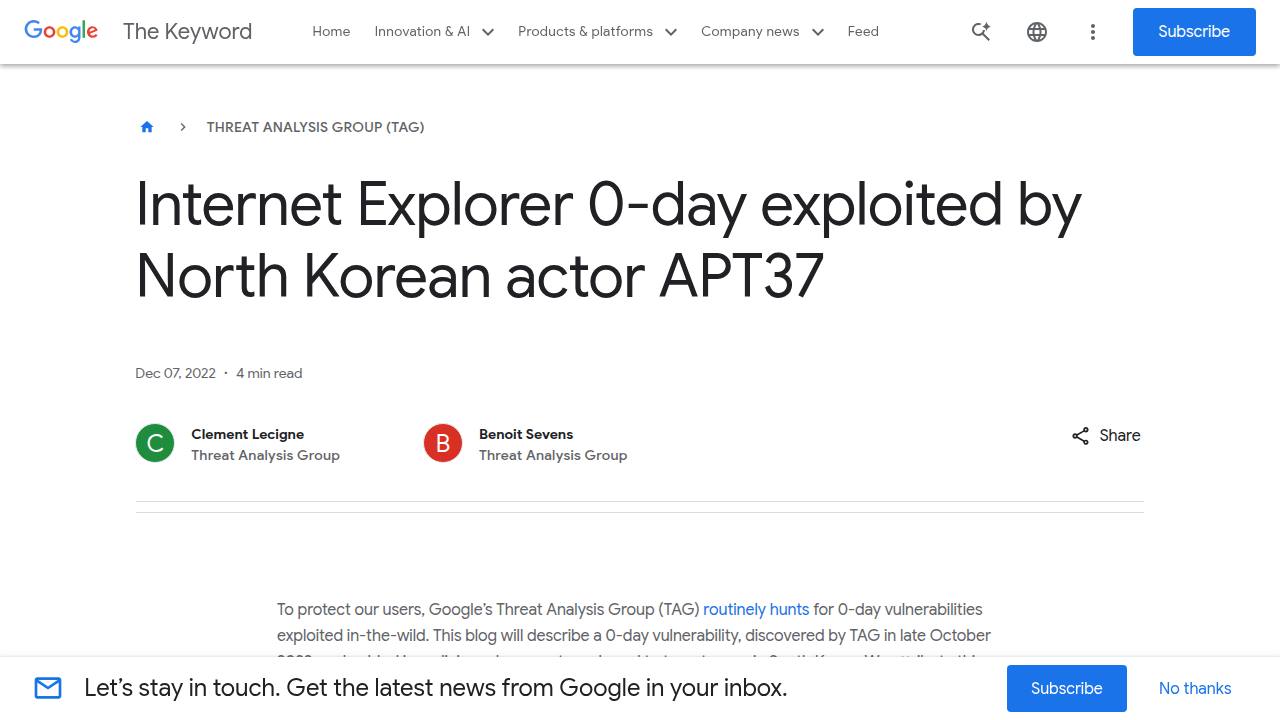1280x720 pixels.
Task: Open the Feed nav item
Action: (863, 32)
